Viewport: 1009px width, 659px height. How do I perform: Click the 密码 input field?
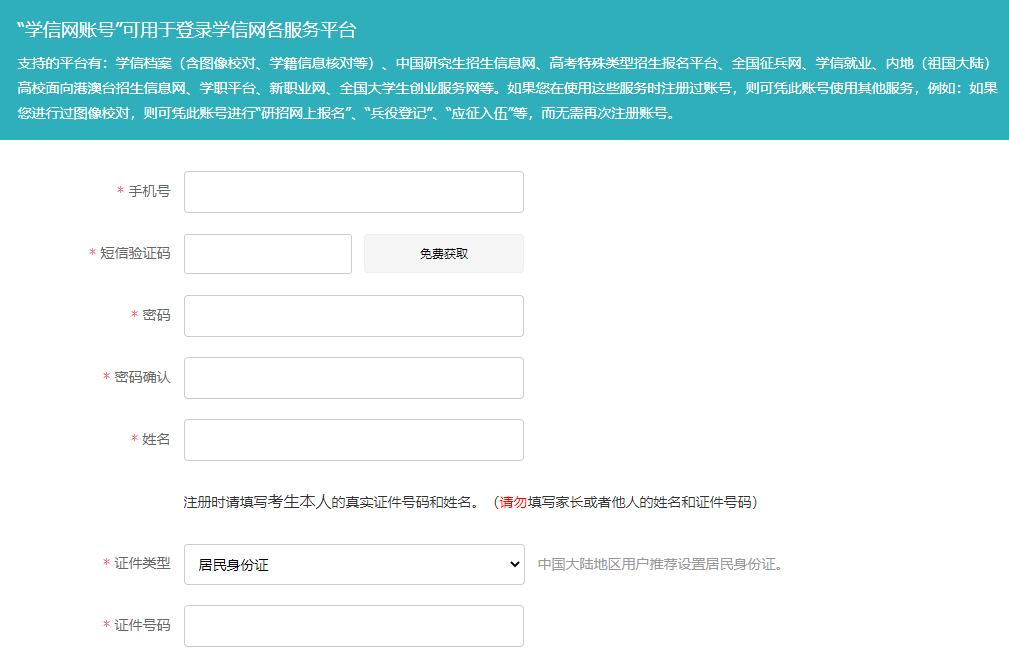pyautogui.click(x=354, y=316)
